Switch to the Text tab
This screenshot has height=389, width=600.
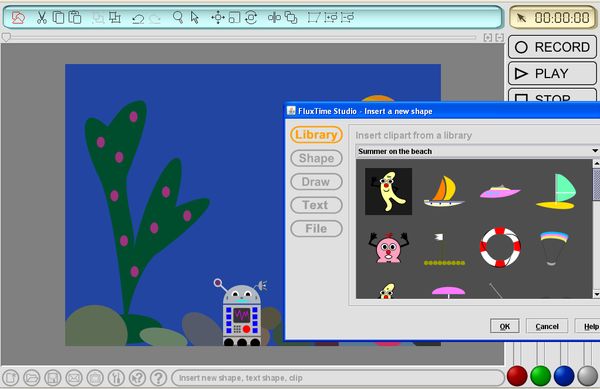coord(316,205)
